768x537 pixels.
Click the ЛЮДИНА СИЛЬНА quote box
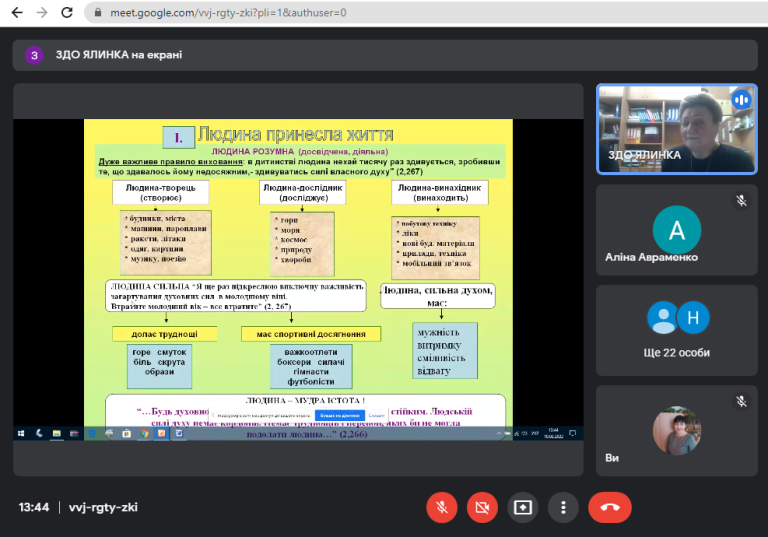[x=236, y=296]
